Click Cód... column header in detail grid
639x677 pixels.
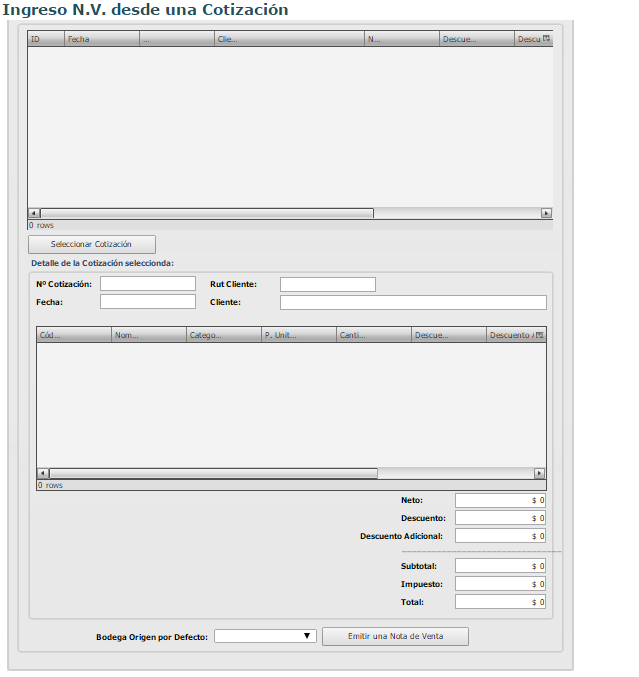[x=74, y=335]
